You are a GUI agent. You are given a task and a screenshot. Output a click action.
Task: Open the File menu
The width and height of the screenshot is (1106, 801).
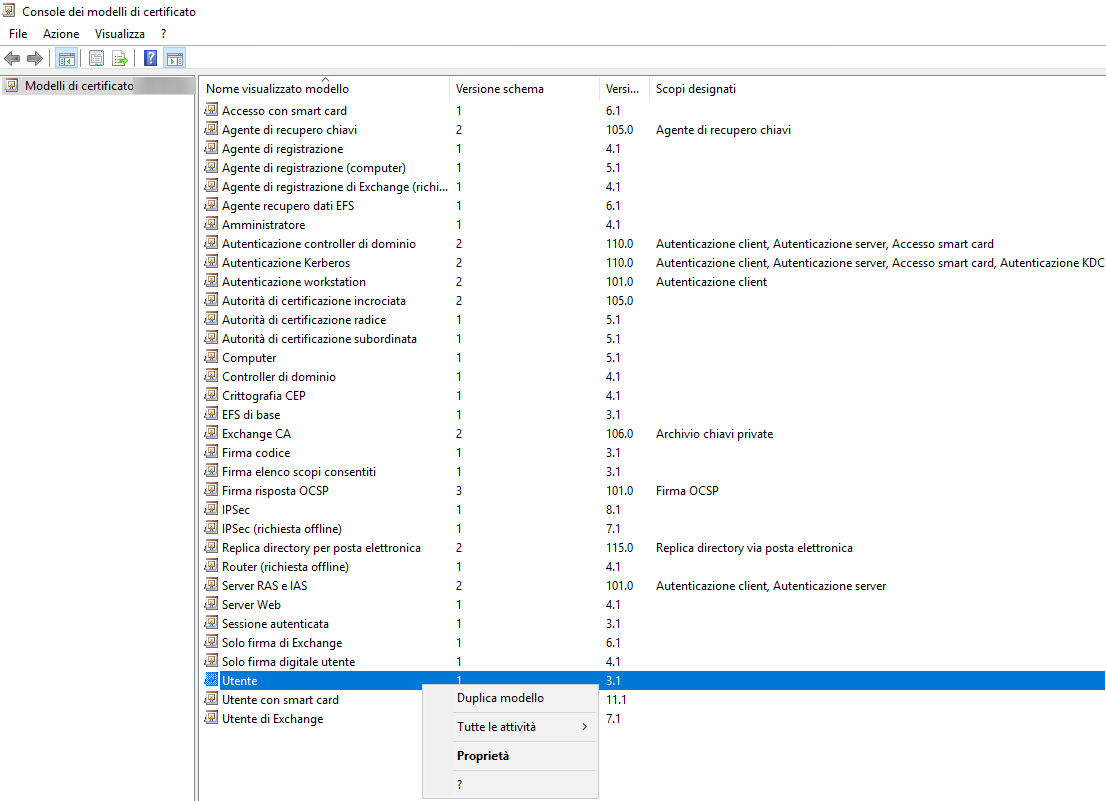(18, 34)
